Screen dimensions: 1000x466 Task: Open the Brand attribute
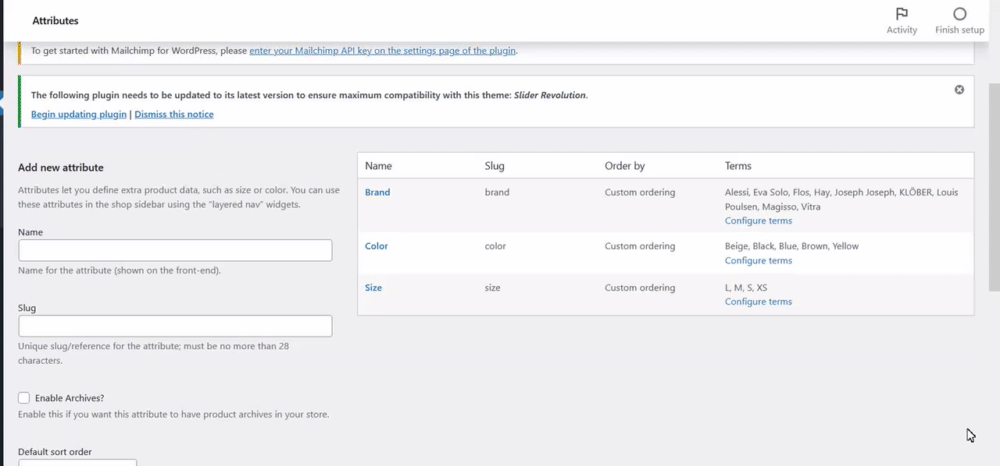[377, 192]
